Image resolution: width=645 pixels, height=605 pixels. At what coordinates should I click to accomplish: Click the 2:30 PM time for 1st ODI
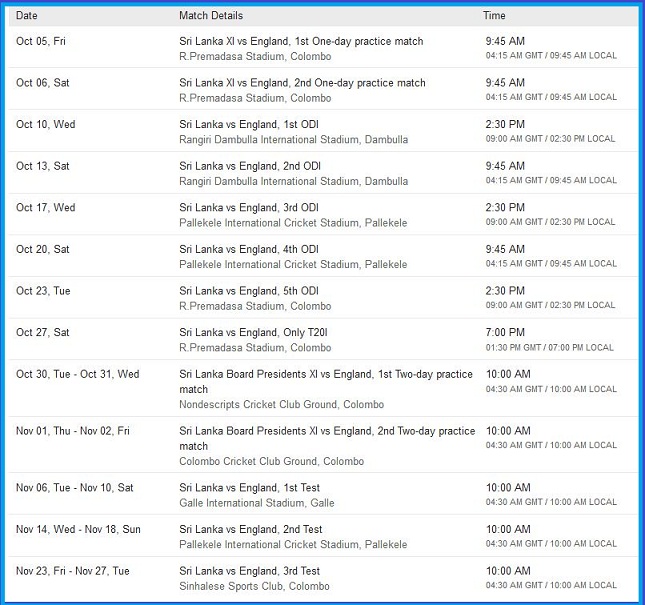point(505,124)
